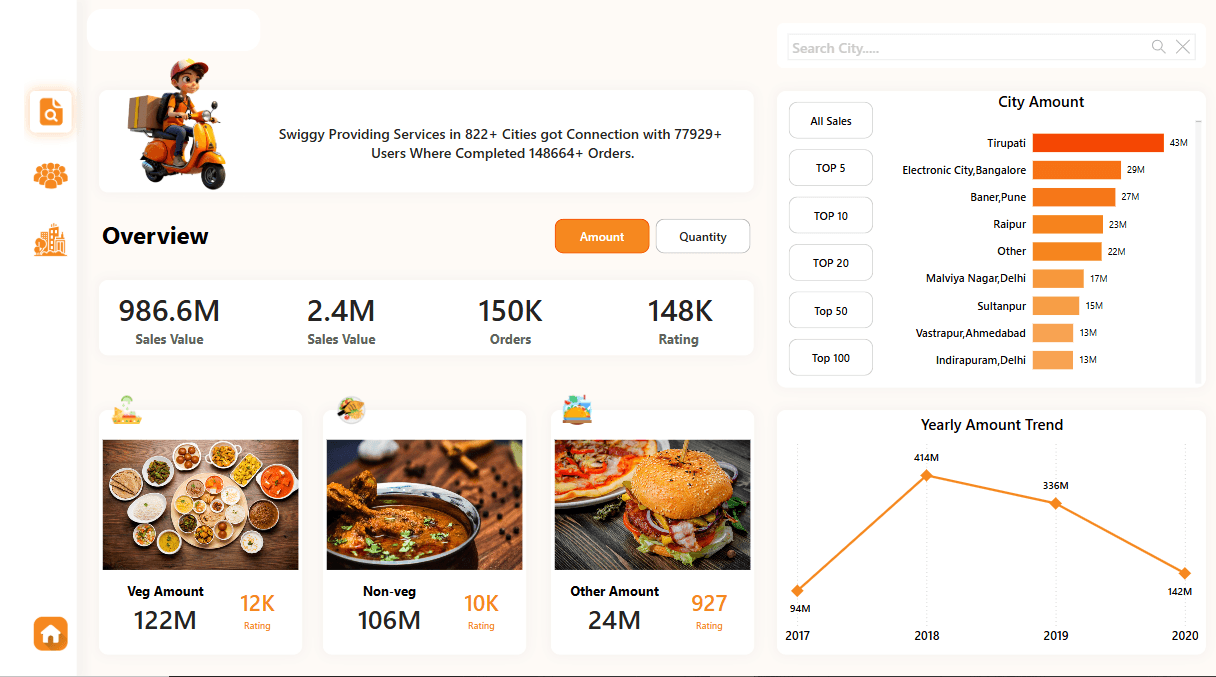Click into the Search City input field

click(x=965, y=48)
